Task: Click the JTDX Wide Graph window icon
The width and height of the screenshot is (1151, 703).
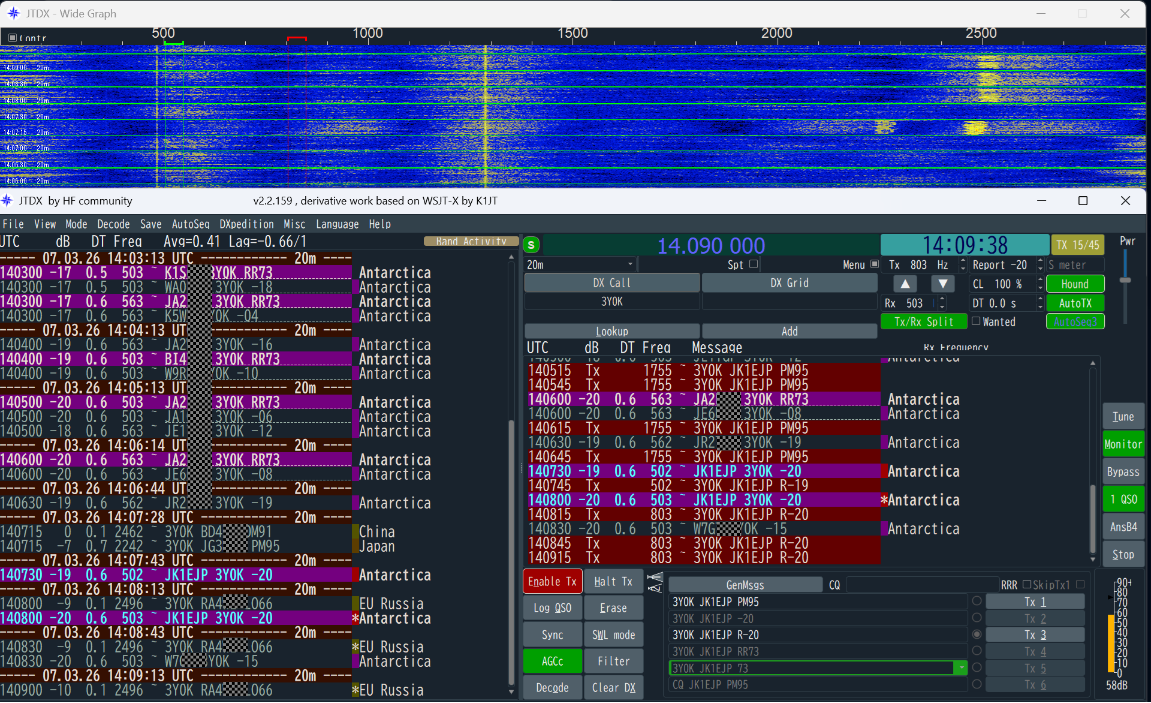Action: (13, 13)
